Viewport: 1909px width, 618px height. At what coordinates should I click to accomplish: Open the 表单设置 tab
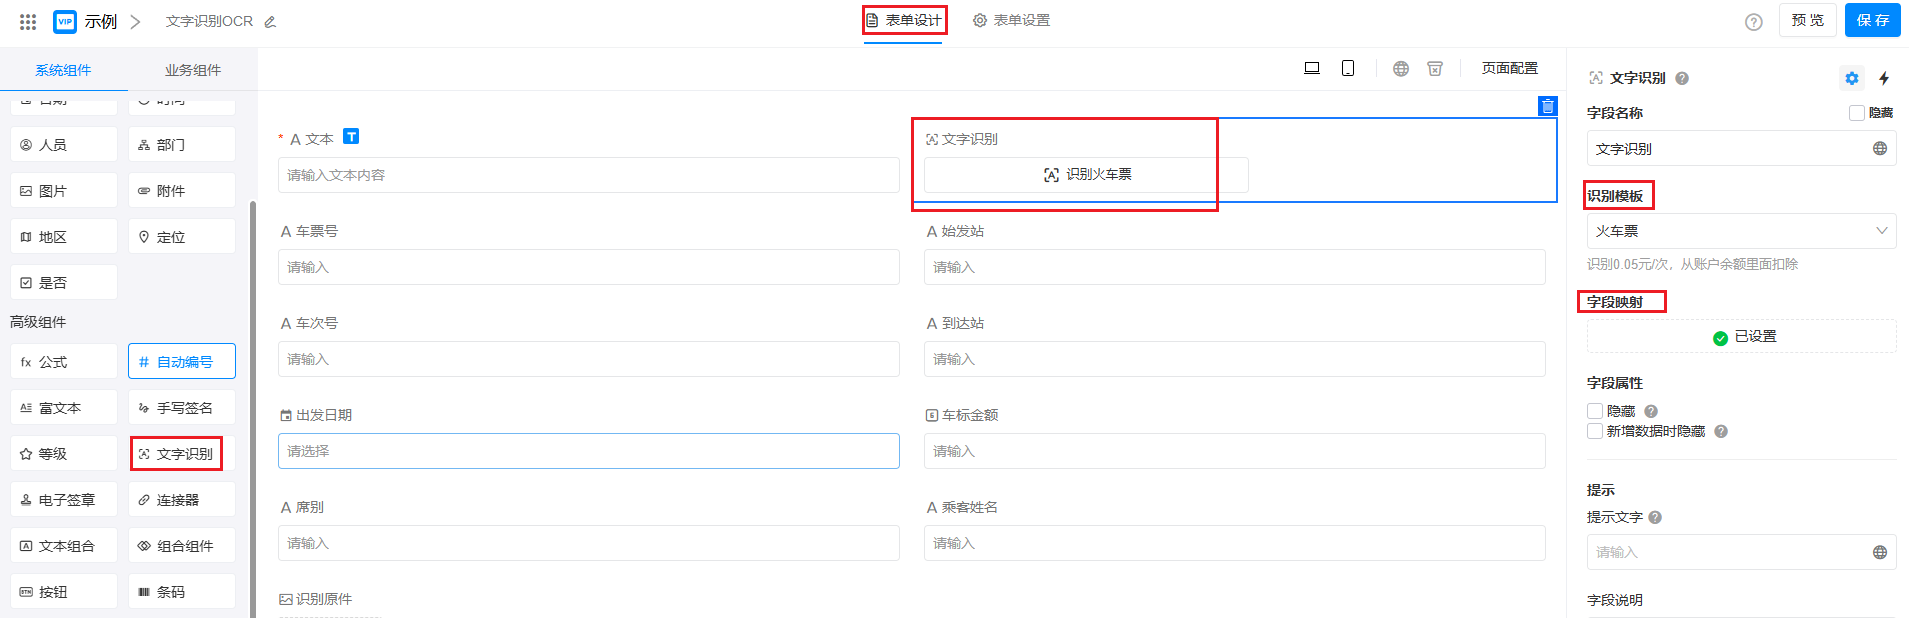(x=1011, y=20)
